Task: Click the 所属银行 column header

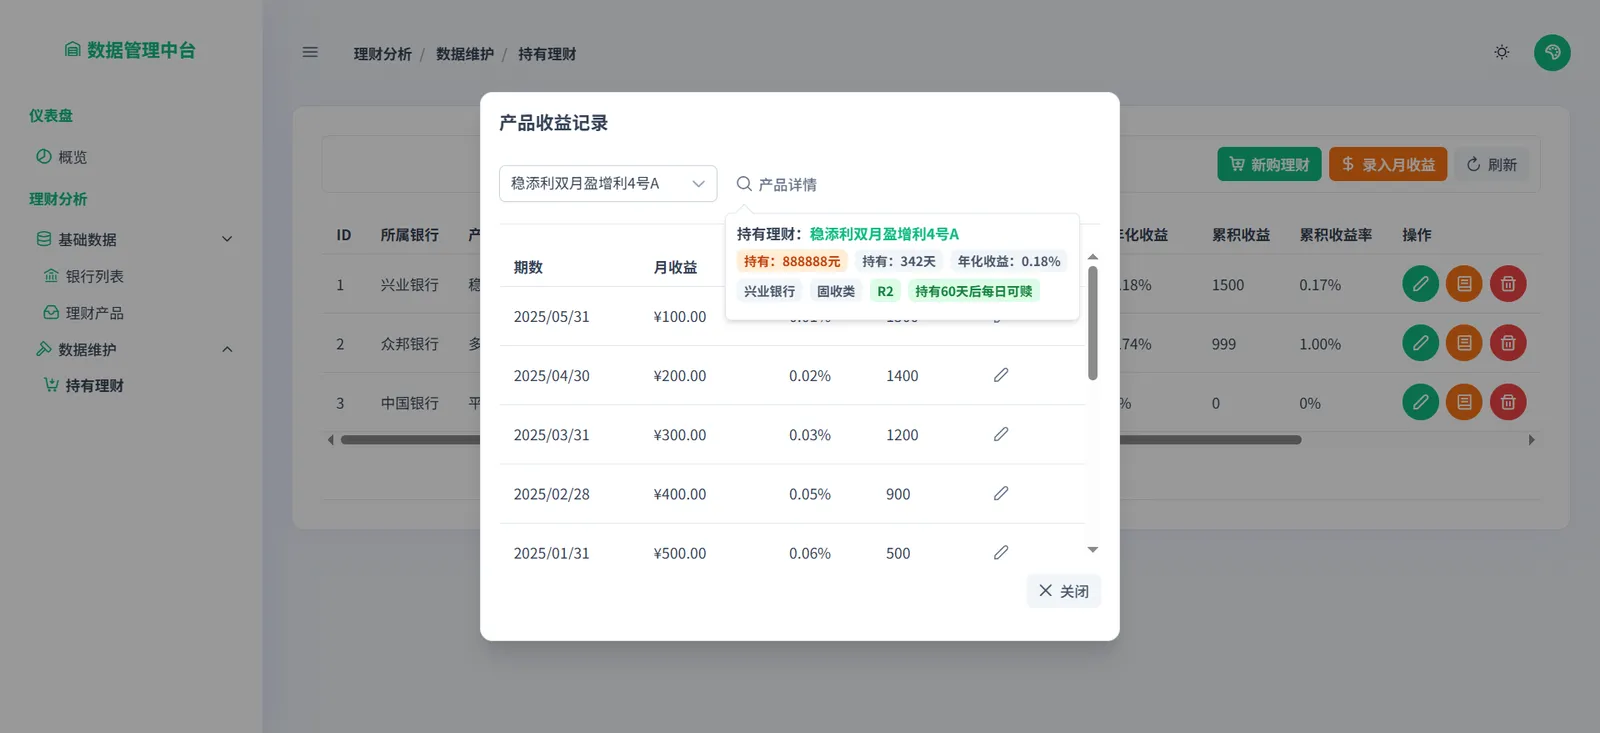Action: pos(409,235)
